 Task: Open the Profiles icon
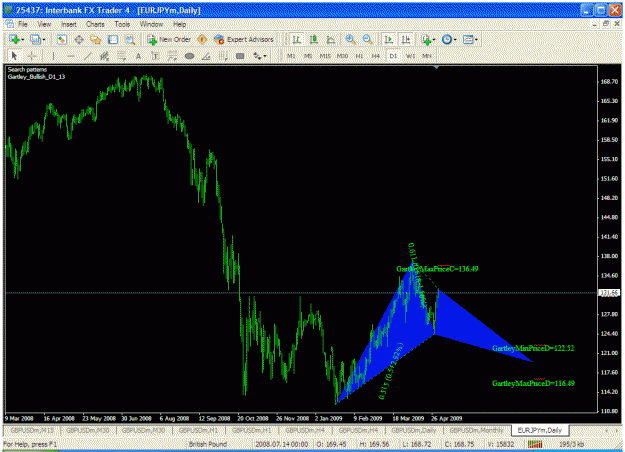[x=36, y=39]
